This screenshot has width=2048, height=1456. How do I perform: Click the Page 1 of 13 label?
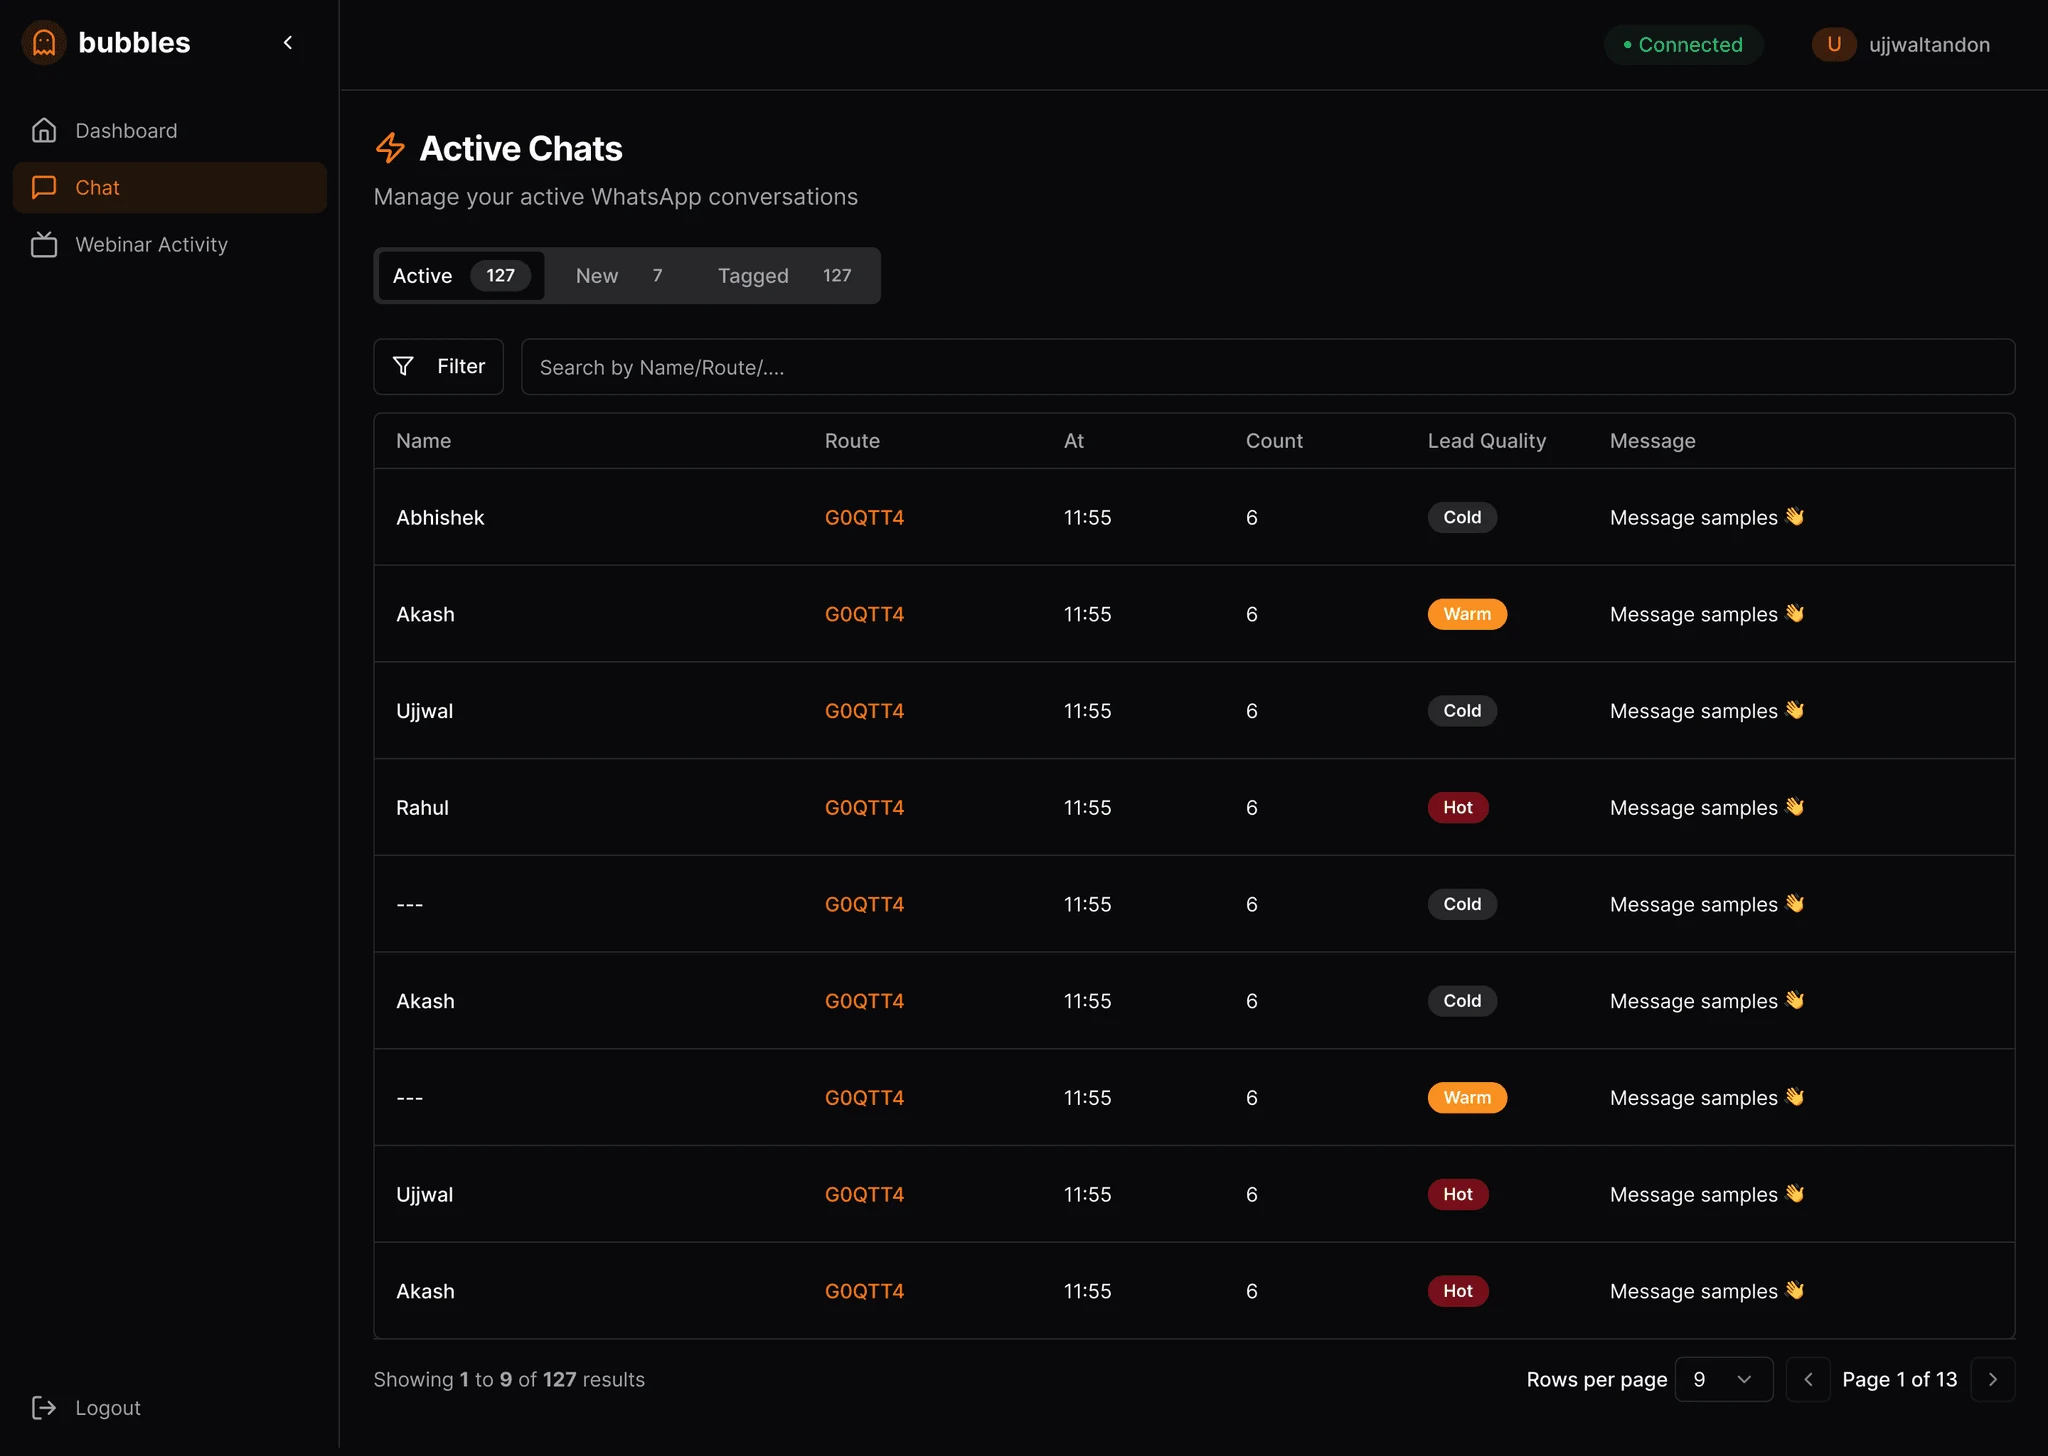(1899, 1379)
